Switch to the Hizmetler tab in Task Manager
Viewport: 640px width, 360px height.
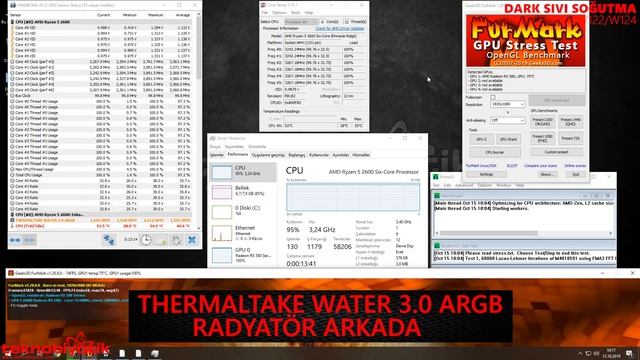point(361,155)
